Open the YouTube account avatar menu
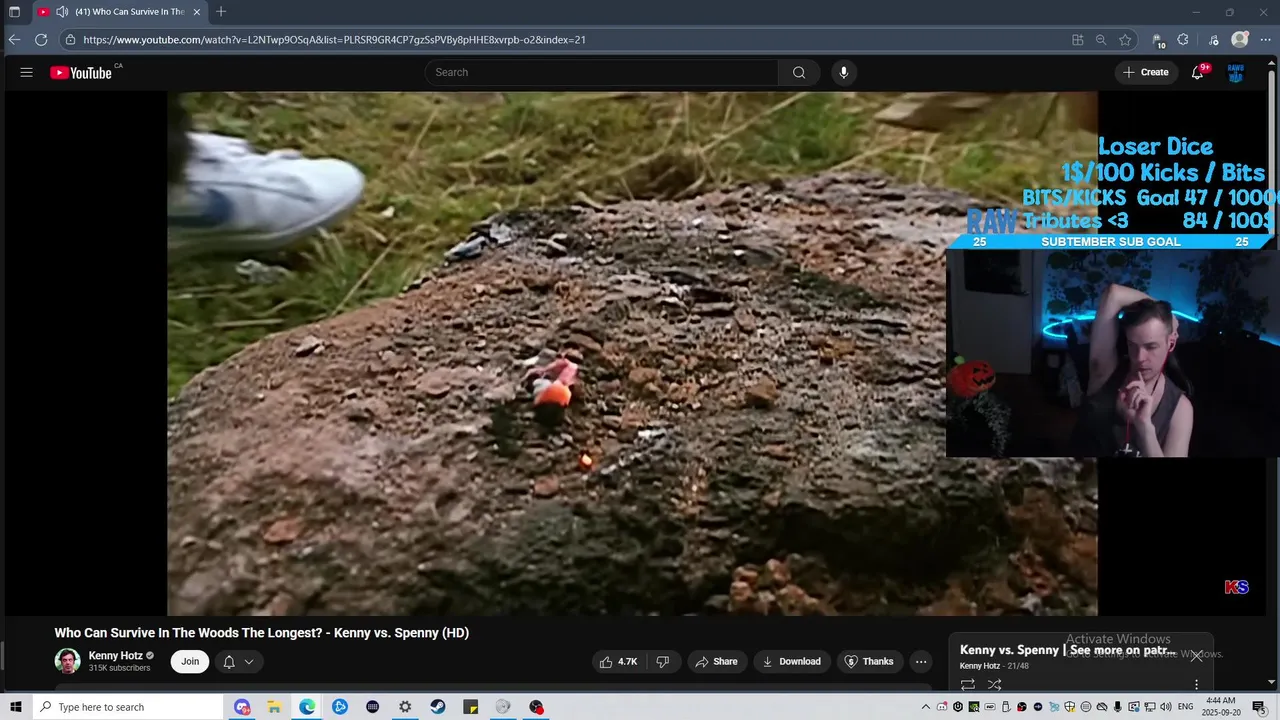The width and height of the screenshot is (1280, 720). pos(1236,72)
